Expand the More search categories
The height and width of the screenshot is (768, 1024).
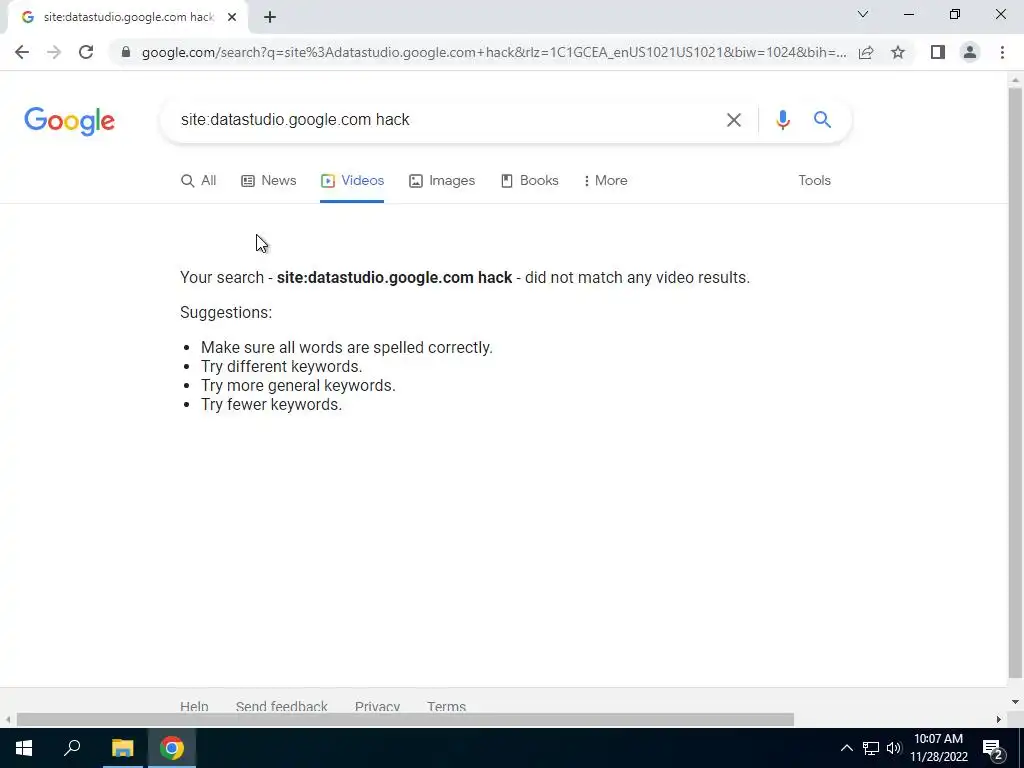tap(605, 181)
